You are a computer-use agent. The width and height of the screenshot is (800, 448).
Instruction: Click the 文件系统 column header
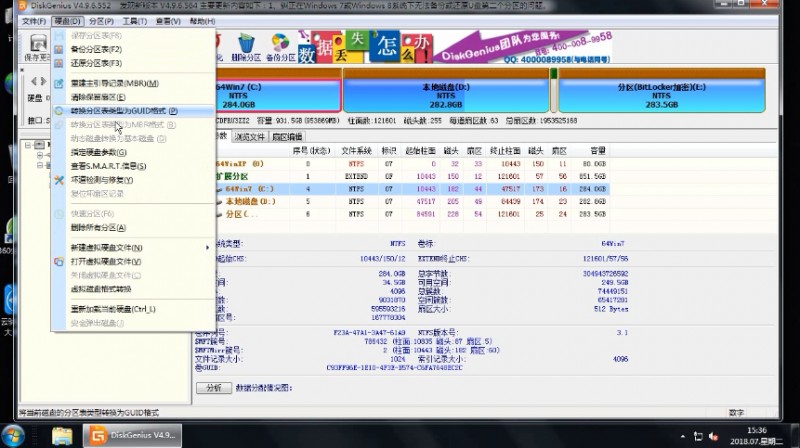(356, 151)
